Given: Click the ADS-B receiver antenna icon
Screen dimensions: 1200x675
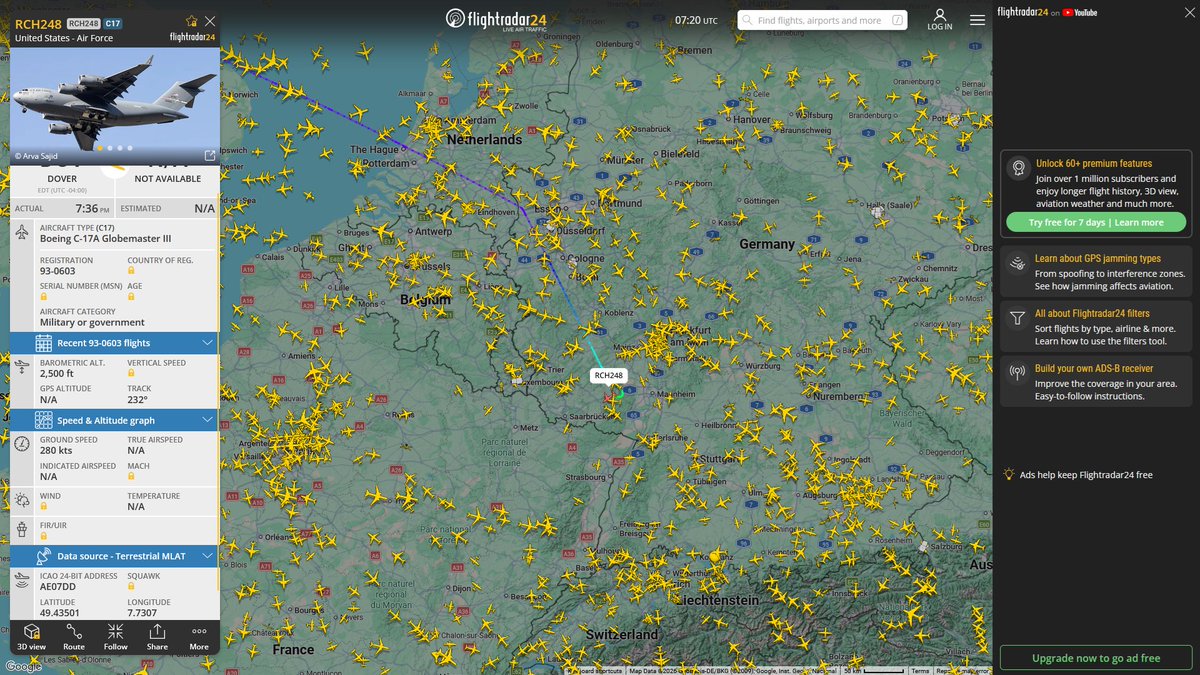Looking at the screenshot, I should (x=1017, y=374).
